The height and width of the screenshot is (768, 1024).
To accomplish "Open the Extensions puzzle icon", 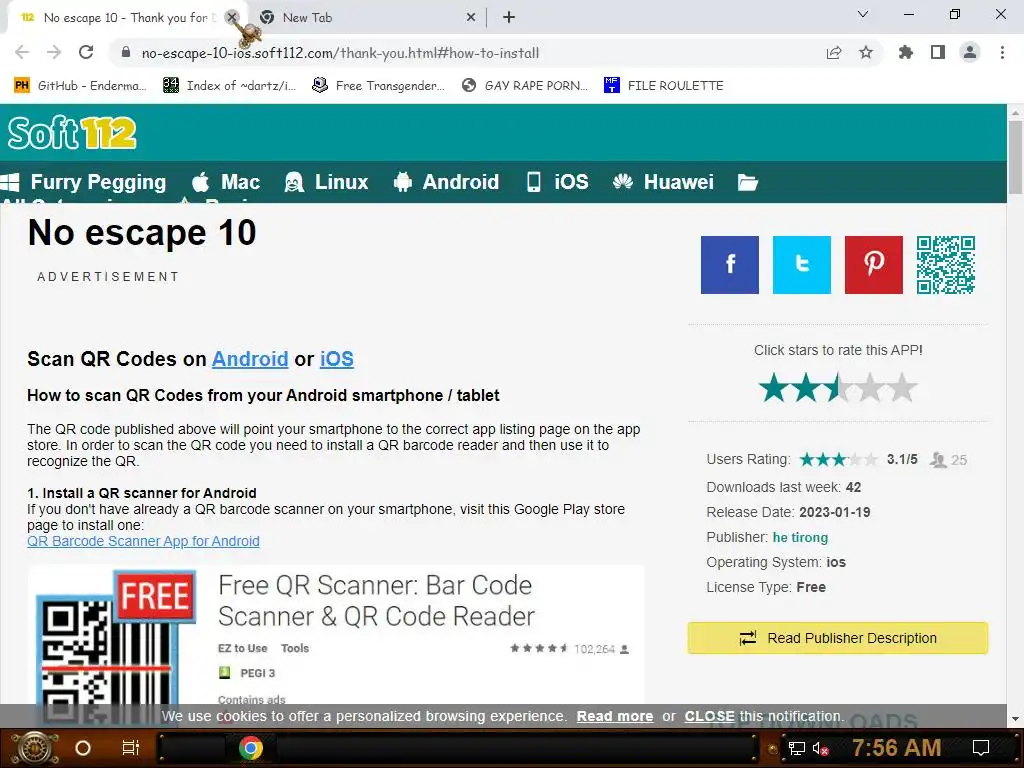I will point(905,53).
